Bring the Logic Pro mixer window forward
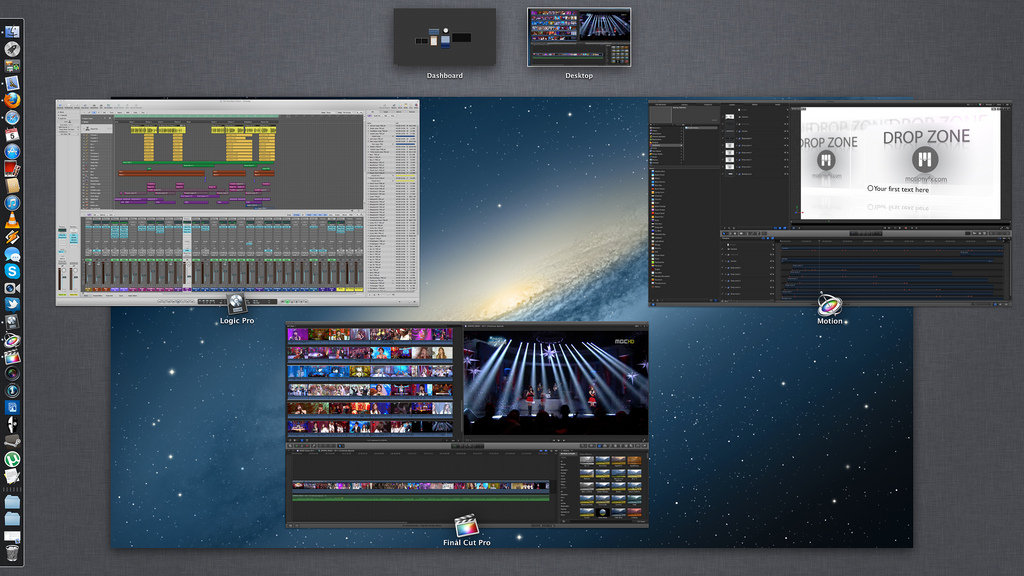 [x=238, y=200]
